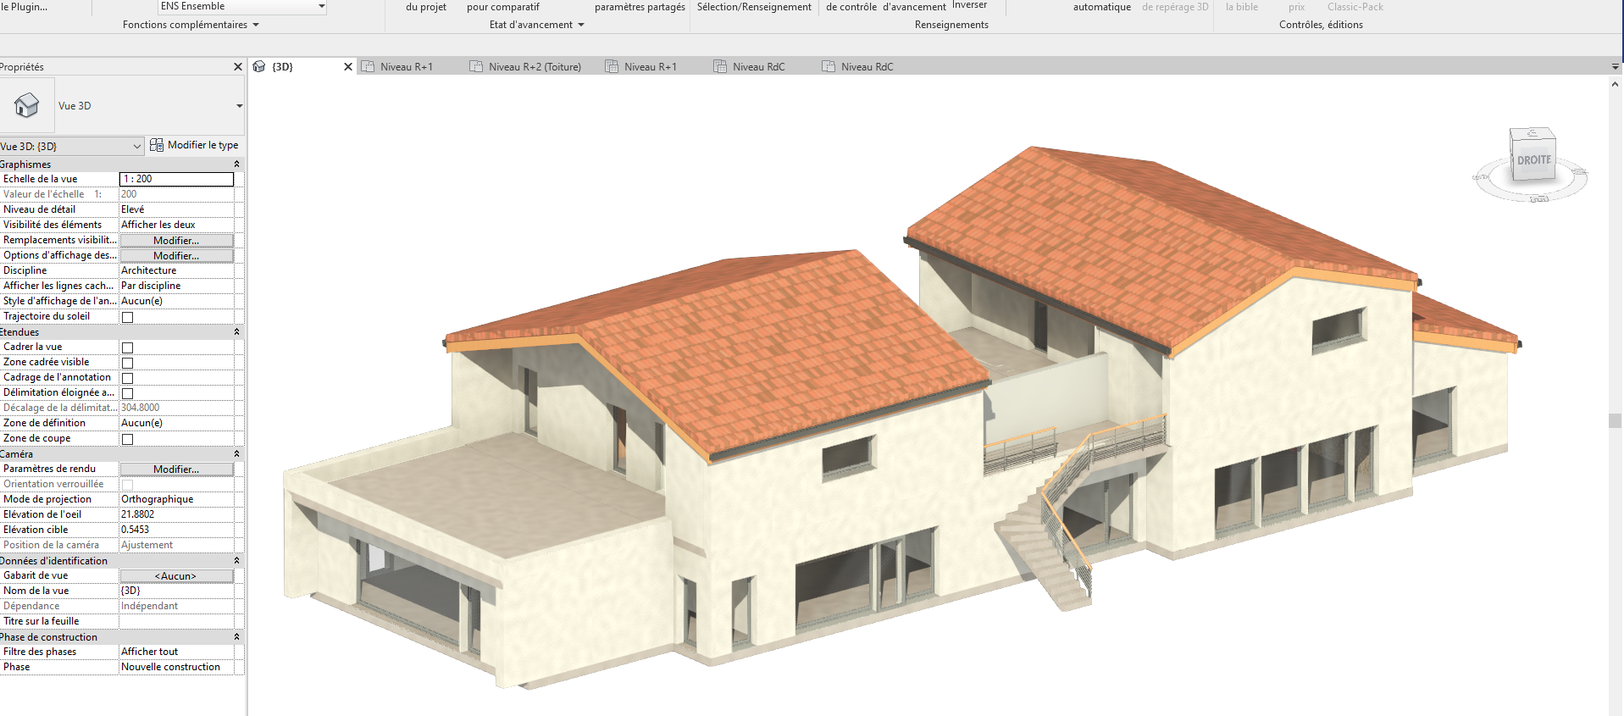The width and height of the screenshot is (1624, 716).
Task: Expand Etat d'avancement panel dropdown
Action: (x=581, y=25)
